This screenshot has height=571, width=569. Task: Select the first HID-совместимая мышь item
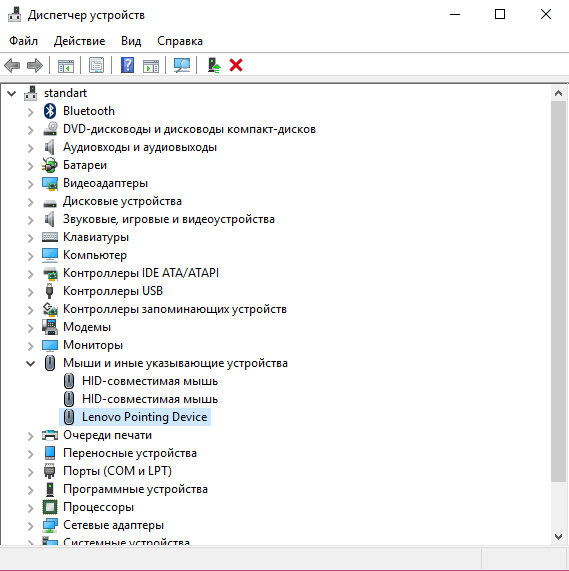tap(141, 381)
